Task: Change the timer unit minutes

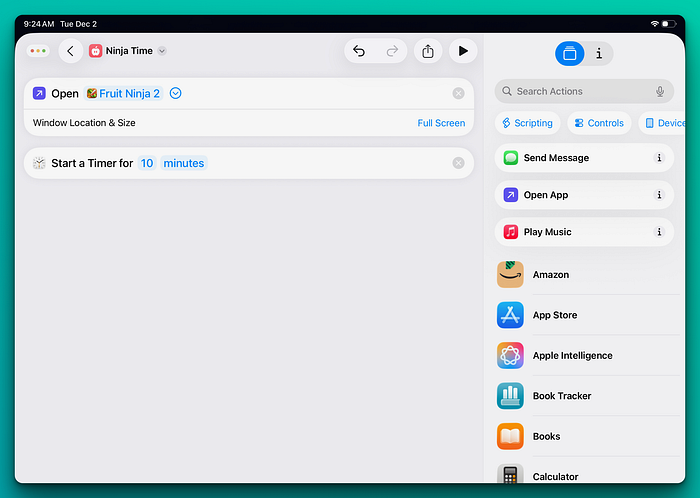Action: pyautogui.click(x=183, y=163)
